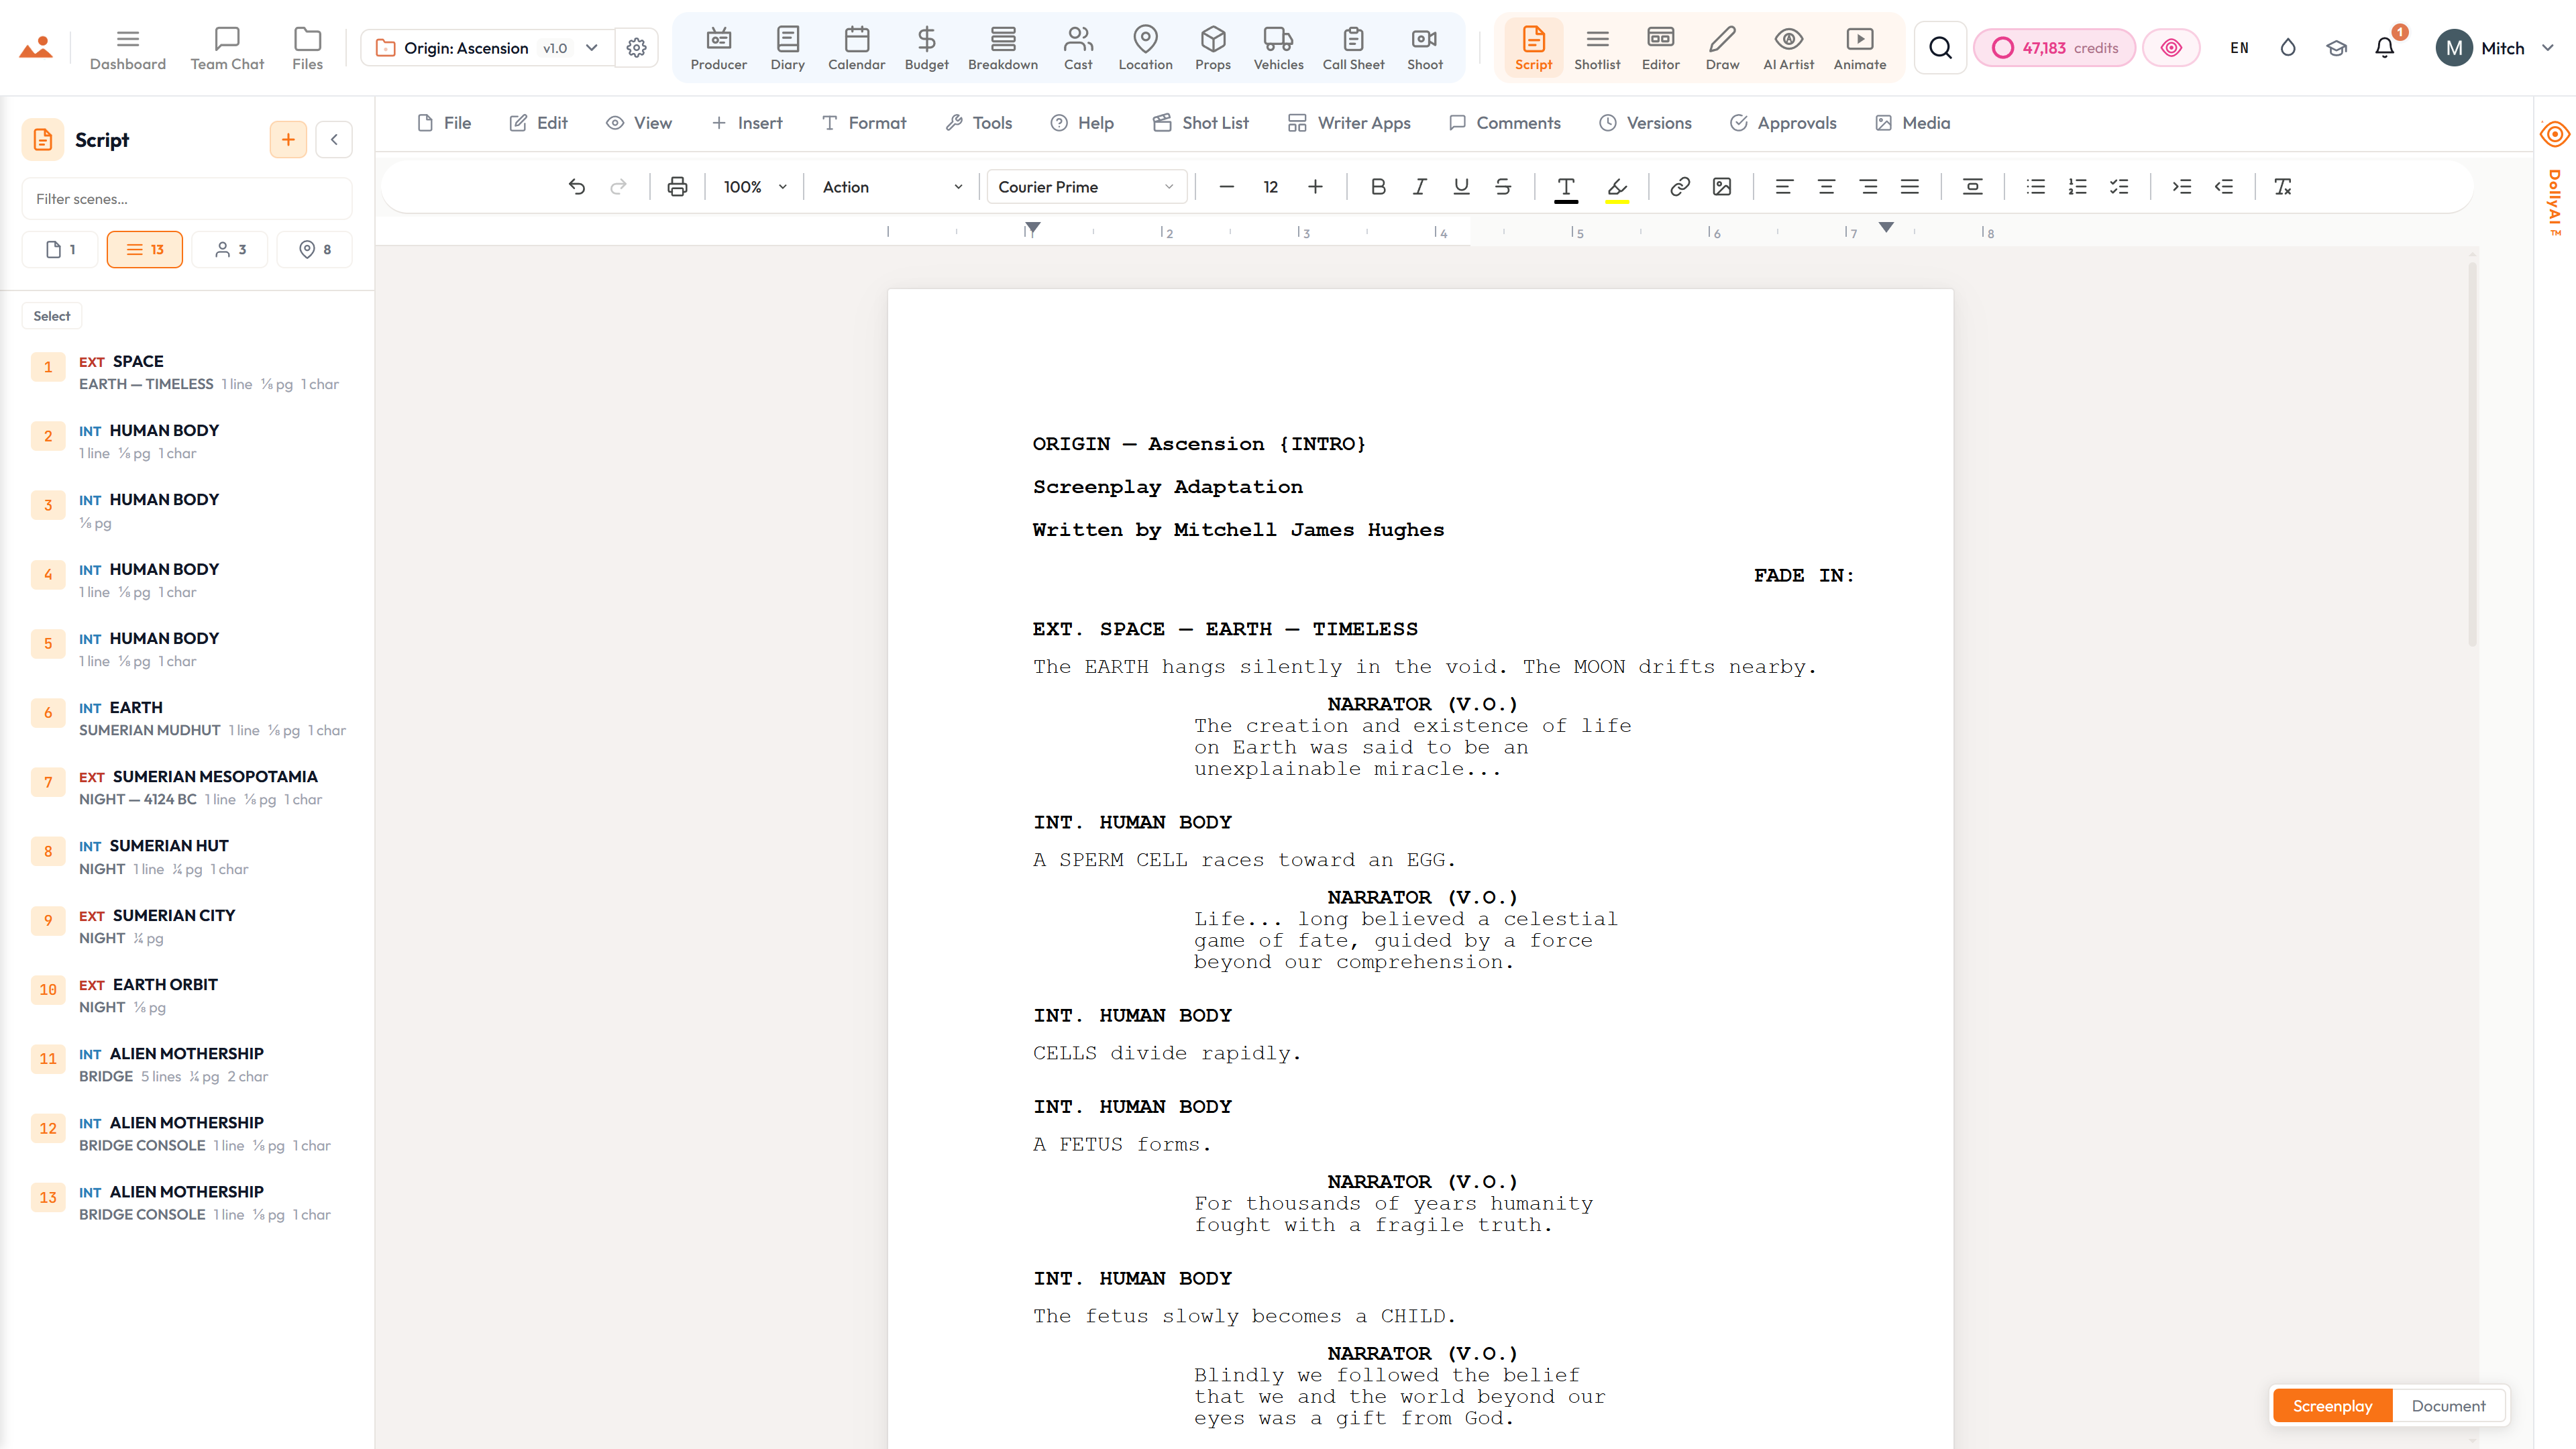Open the Format menu
Viewport: 2576px width, 1449px height.
click(x=863, y=123)
